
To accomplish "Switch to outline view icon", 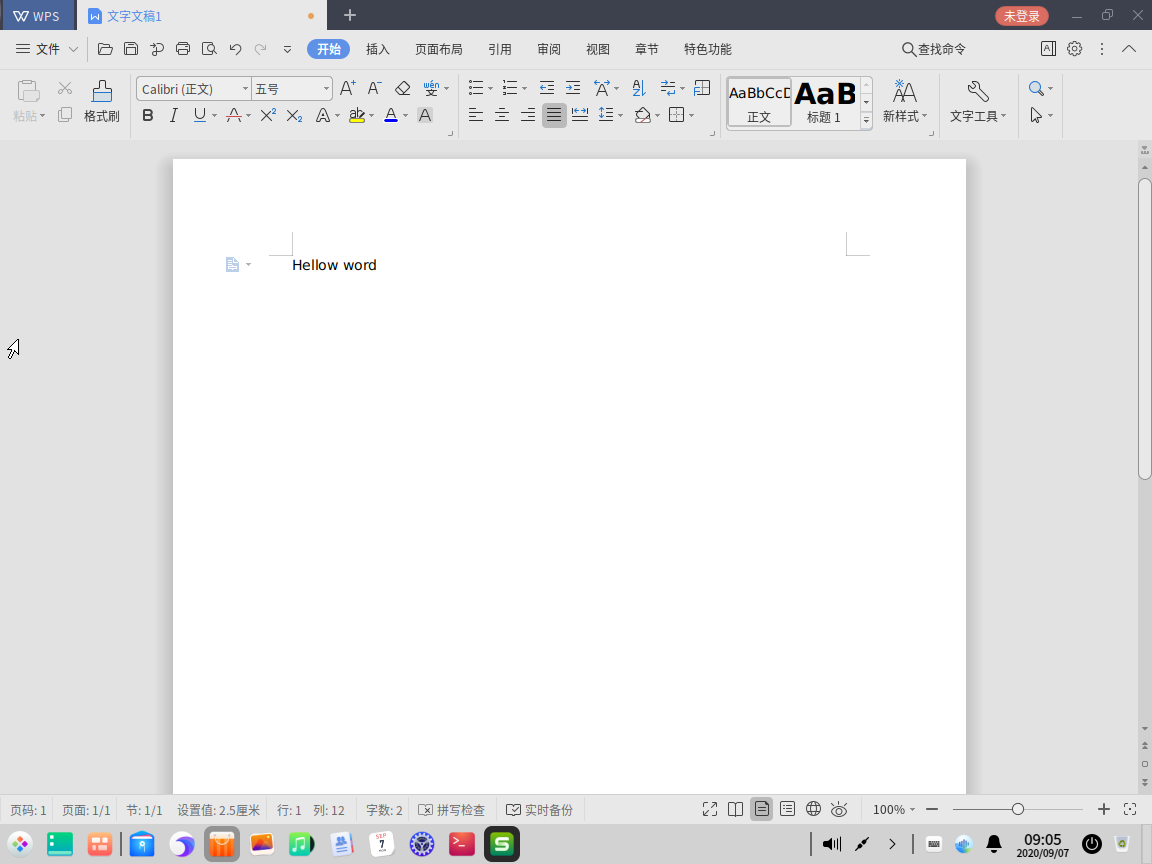I will (788, 810).
